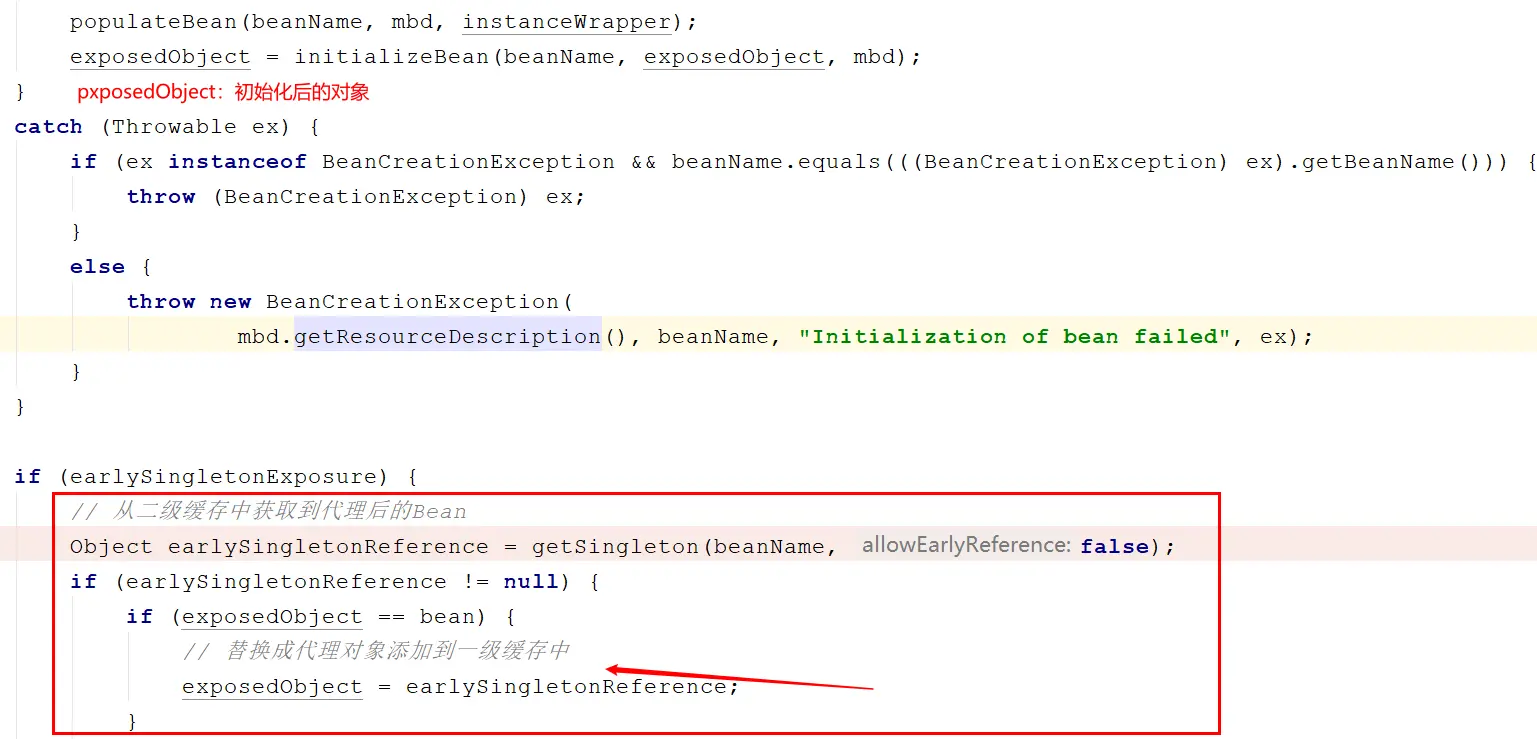Image resolution: width=1537 pixels, height=739 pixels.
Task: Click "Initialization of bean failed" string
Action: point(1015,337)
